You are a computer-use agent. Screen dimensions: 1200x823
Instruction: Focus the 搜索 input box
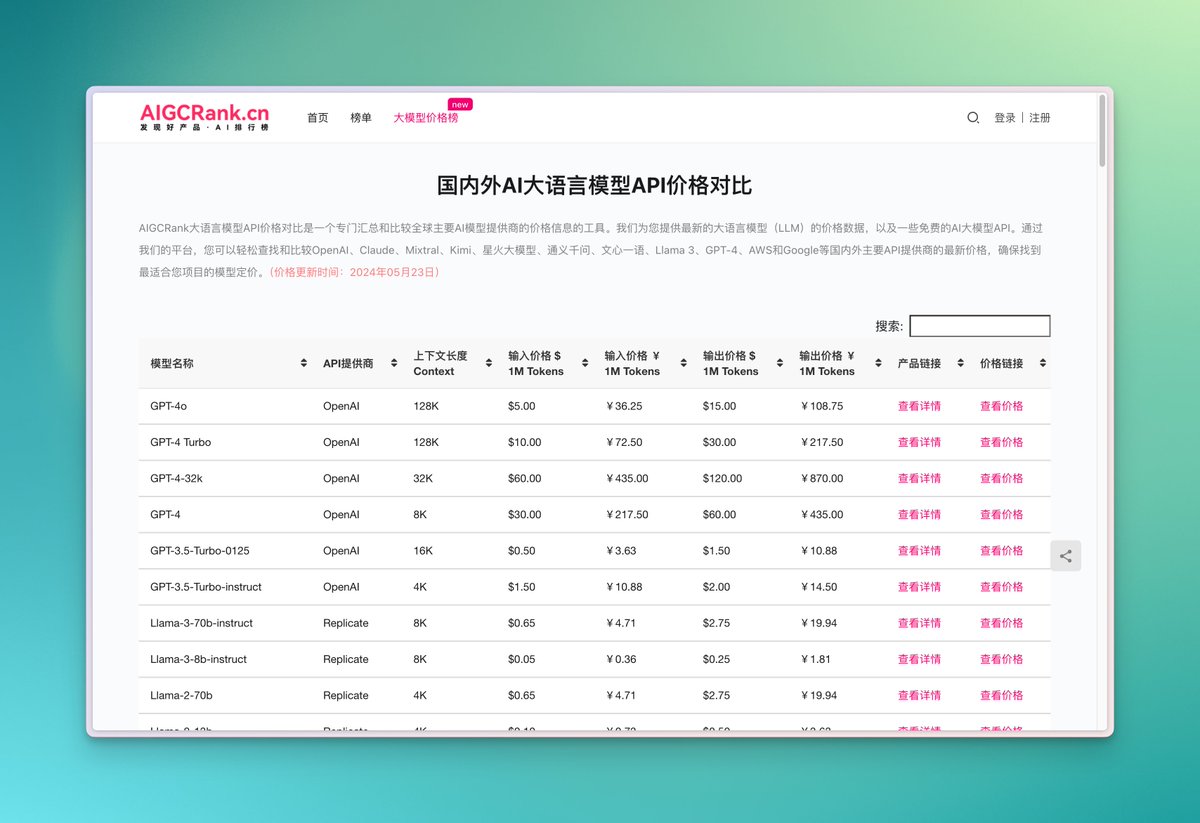[980, 326]
